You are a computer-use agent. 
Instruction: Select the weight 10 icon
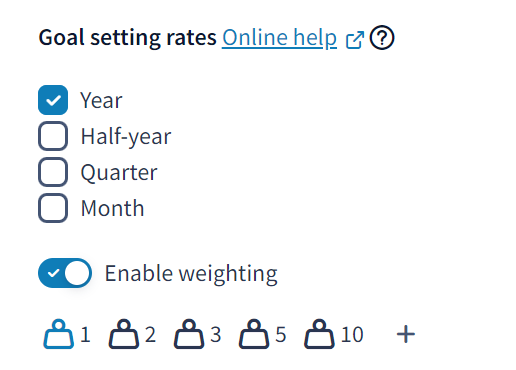[319, 334]
